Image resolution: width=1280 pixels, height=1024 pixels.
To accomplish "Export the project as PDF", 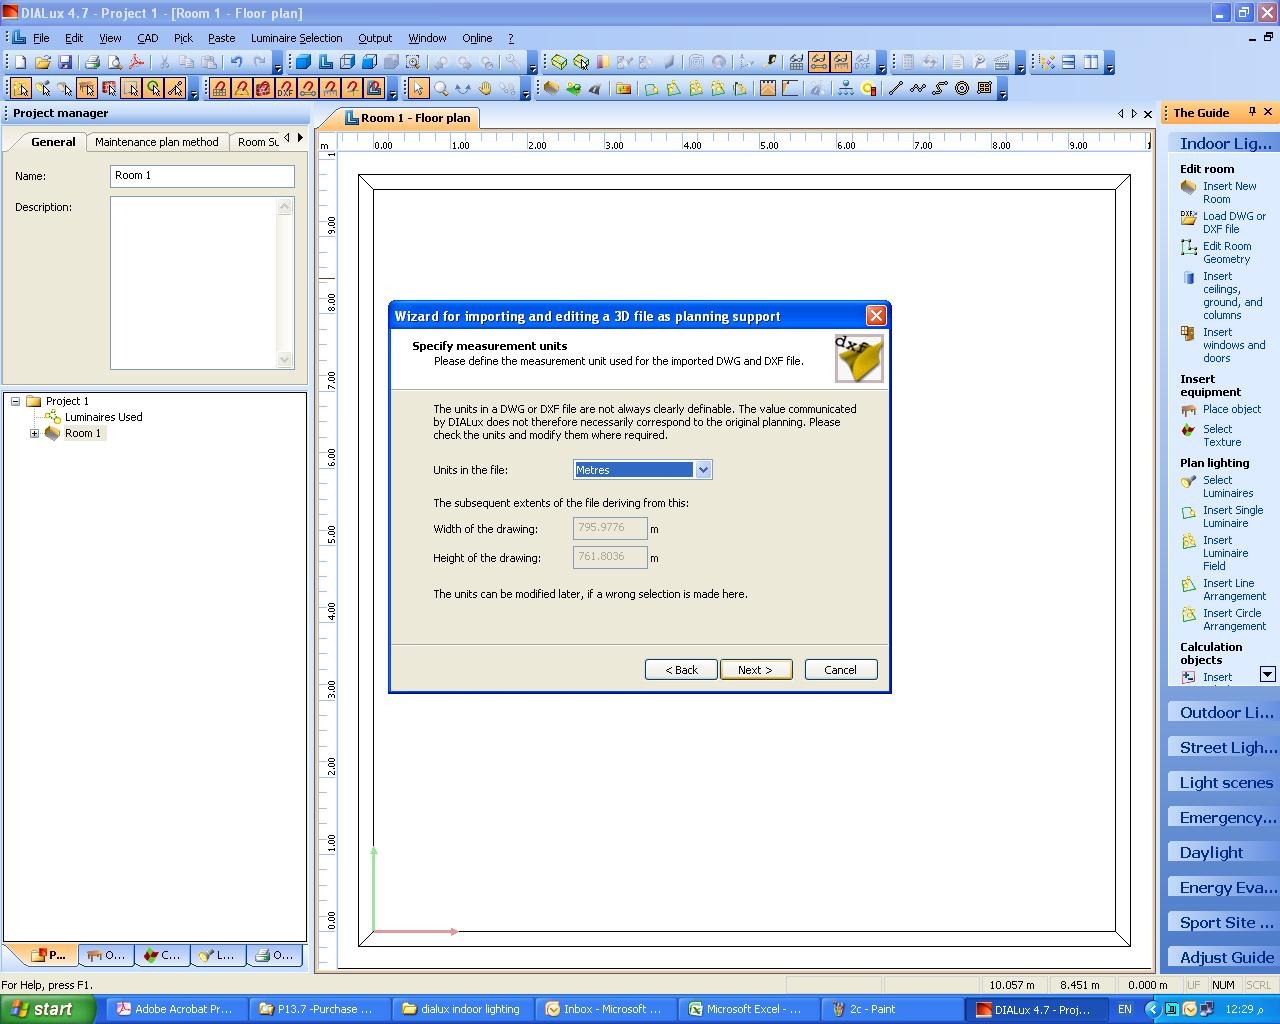I will pyautogui.click(x=135, y=61).
